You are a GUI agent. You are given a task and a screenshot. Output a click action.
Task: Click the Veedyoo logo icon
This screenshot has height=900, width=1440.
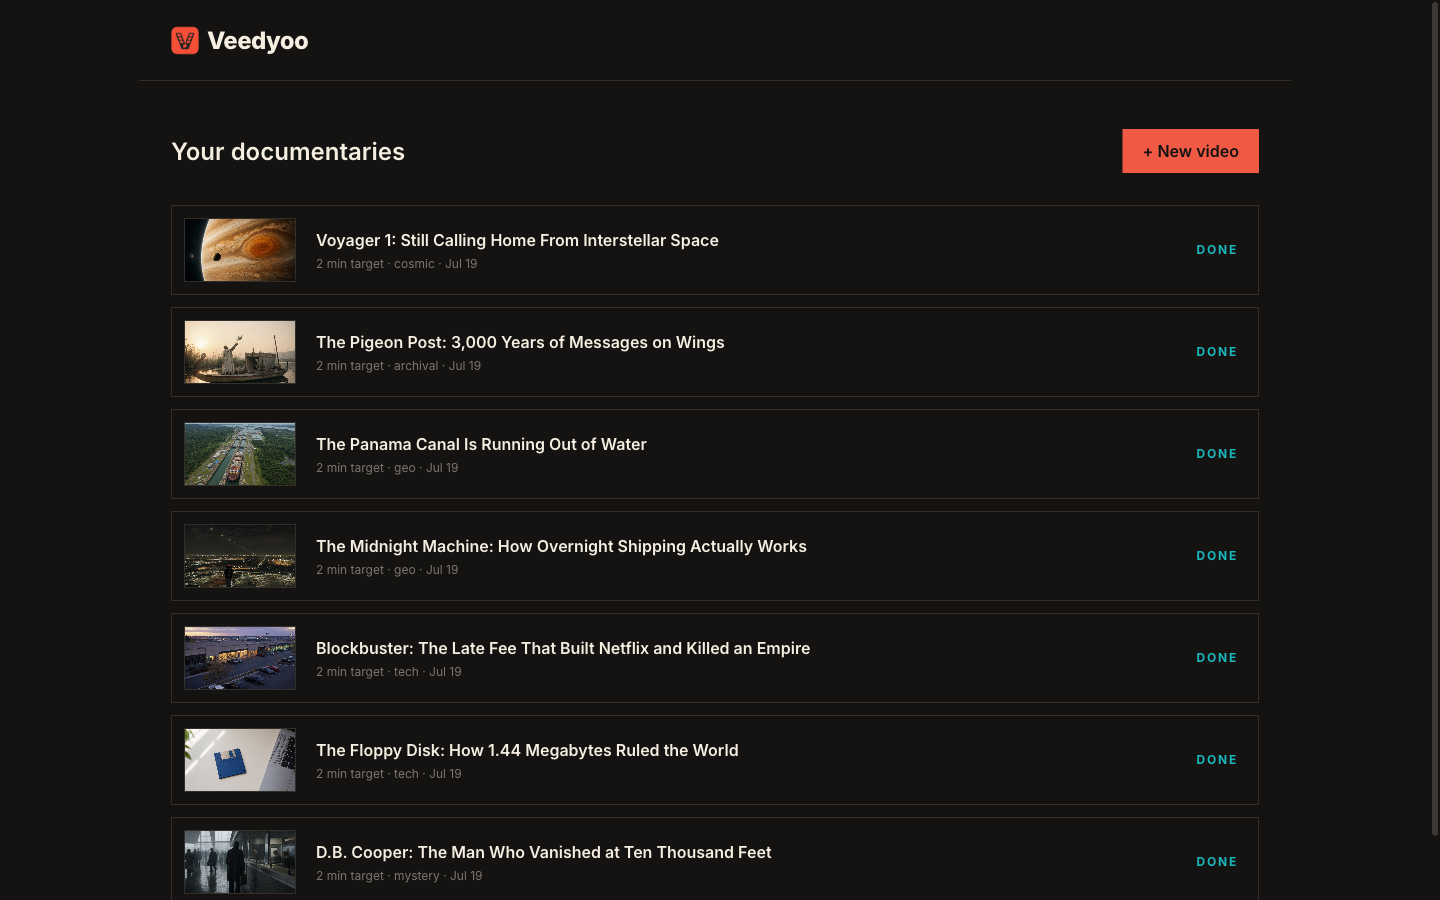[x=185, y=40]
